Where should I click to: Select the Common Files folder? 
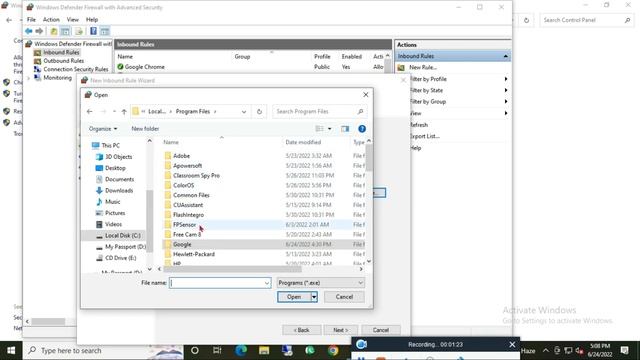[x=191, y=195]
